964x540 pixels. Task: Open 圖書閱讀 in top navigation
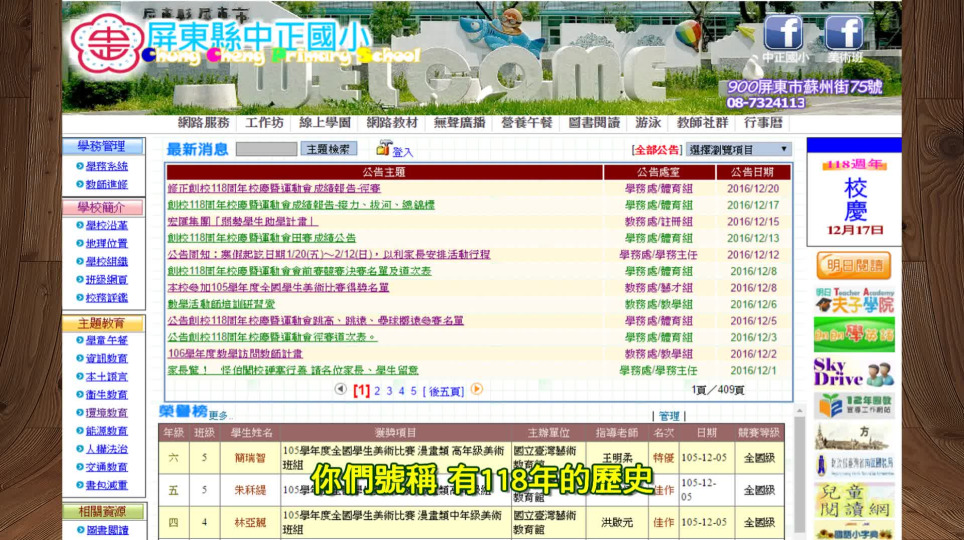point(594,123)
